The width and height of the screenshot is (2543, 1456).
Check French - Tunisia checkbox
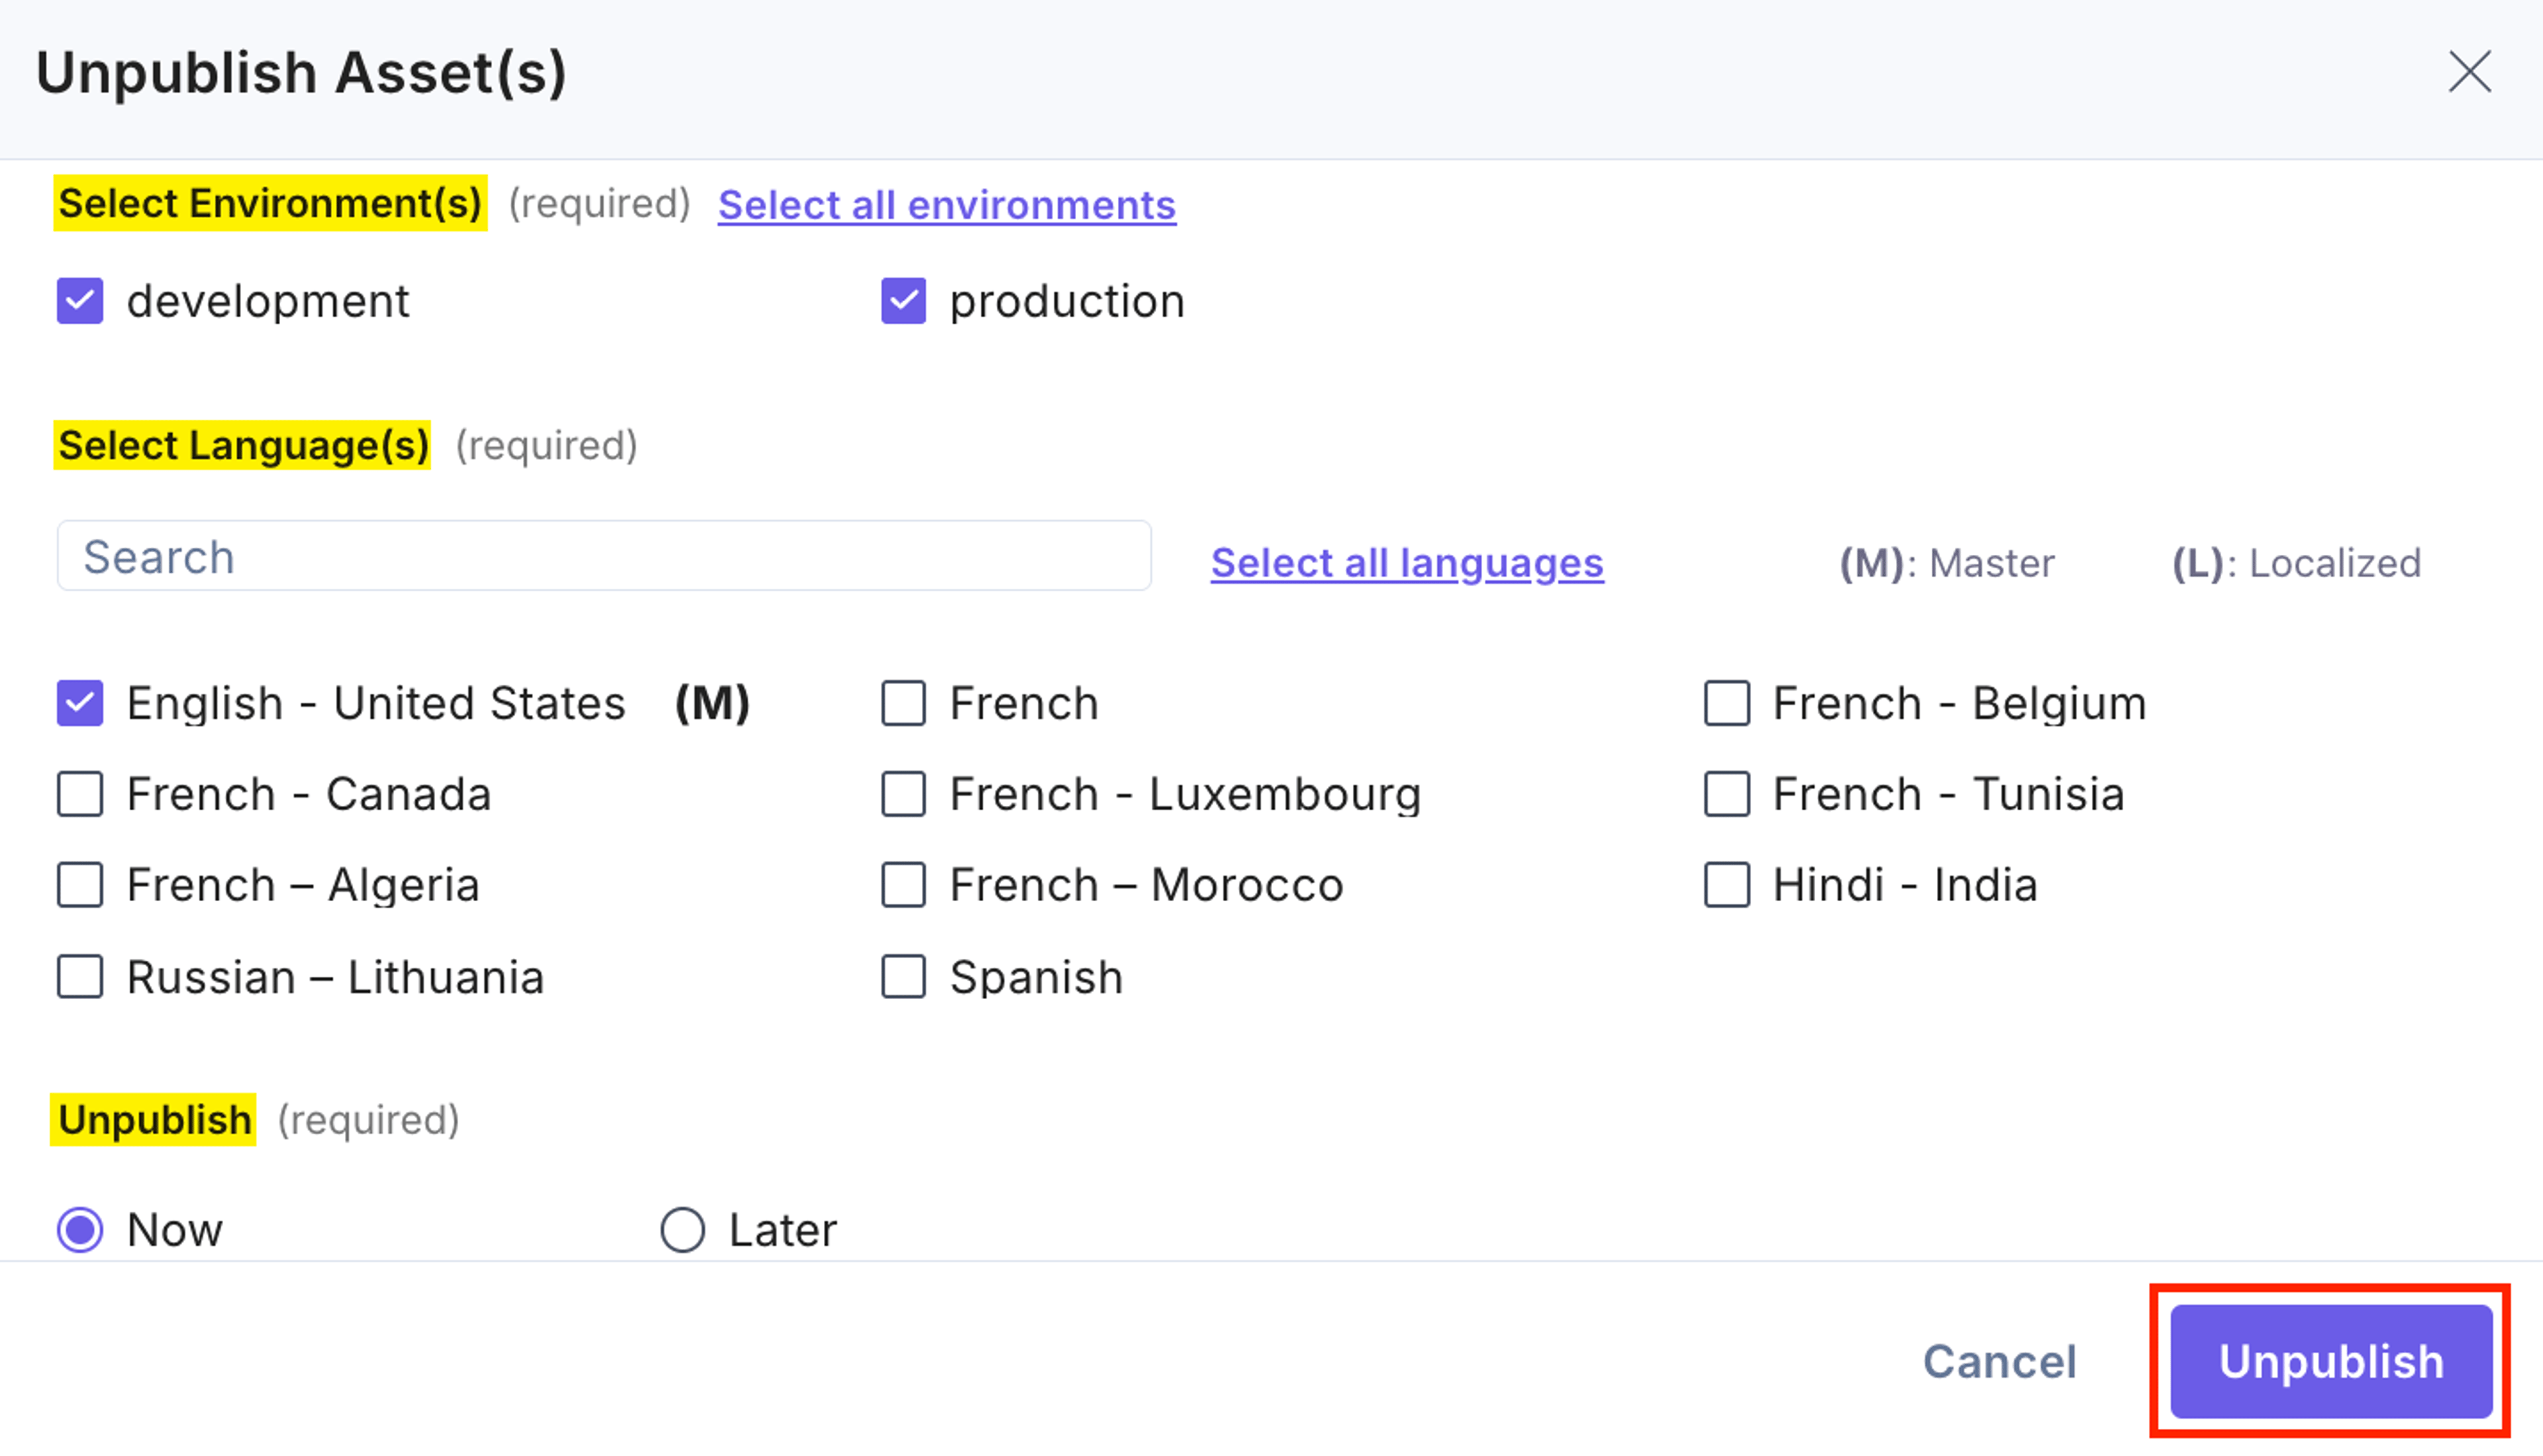(x=1727, y=794)
